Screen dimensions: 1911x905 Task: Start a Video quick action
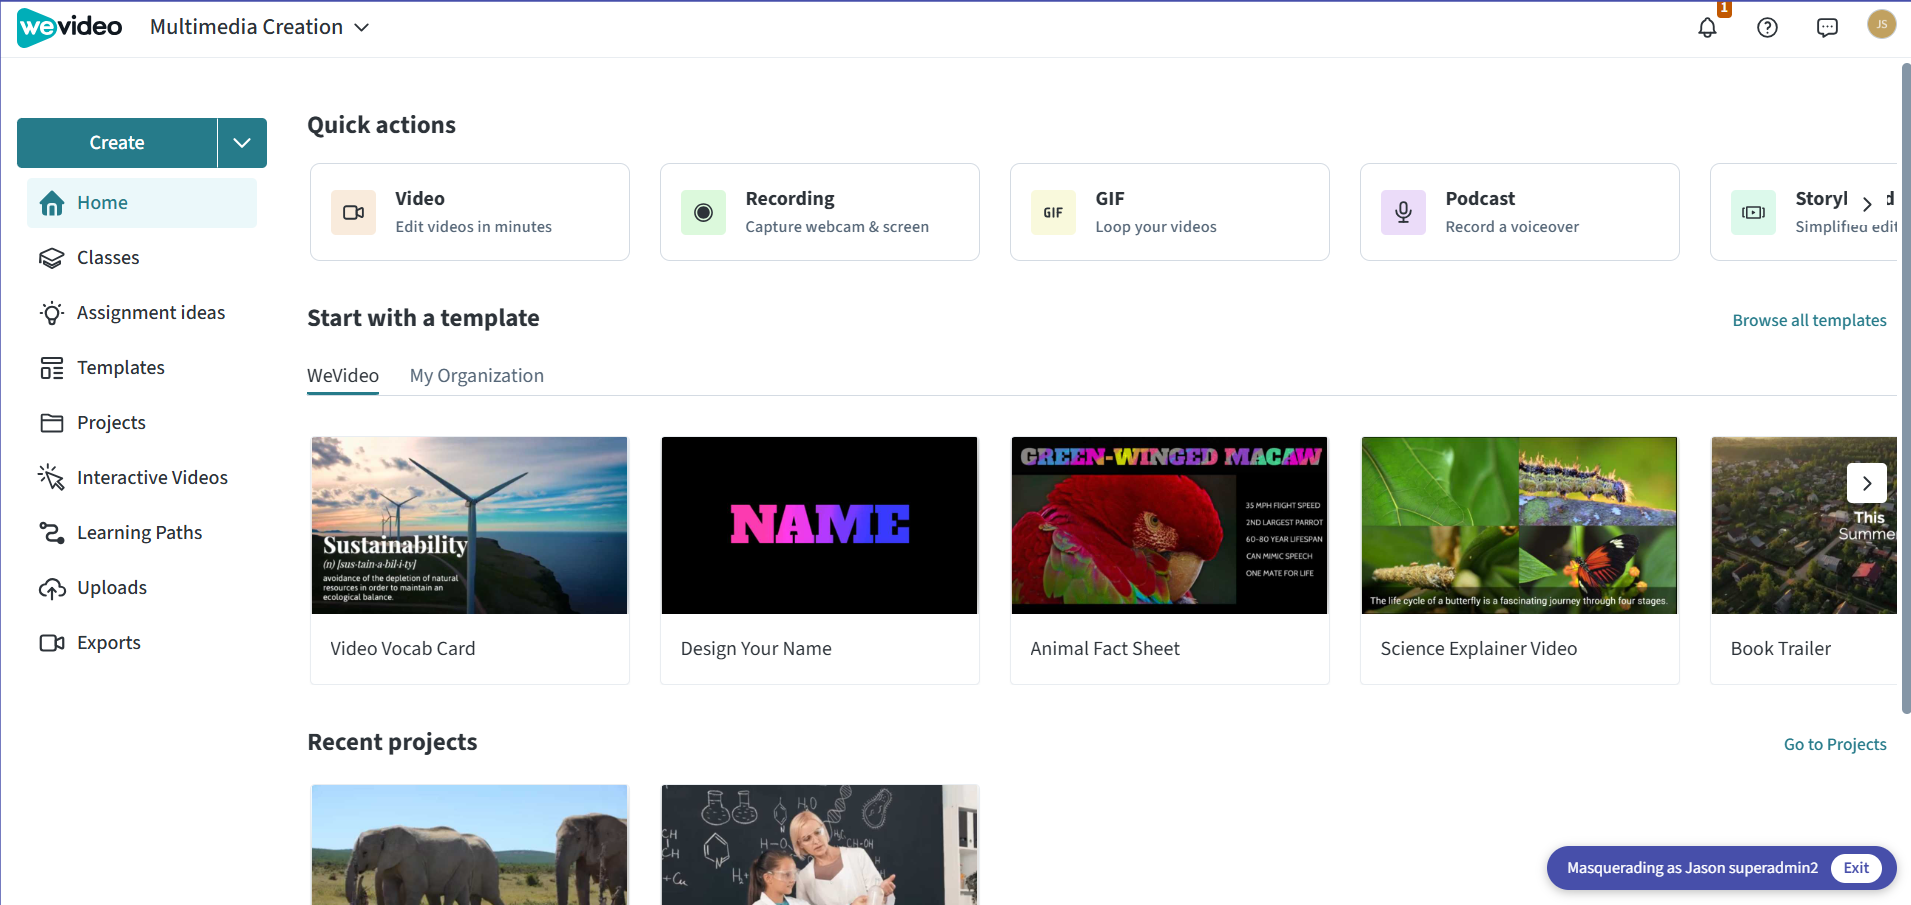[x=470, y=212]
